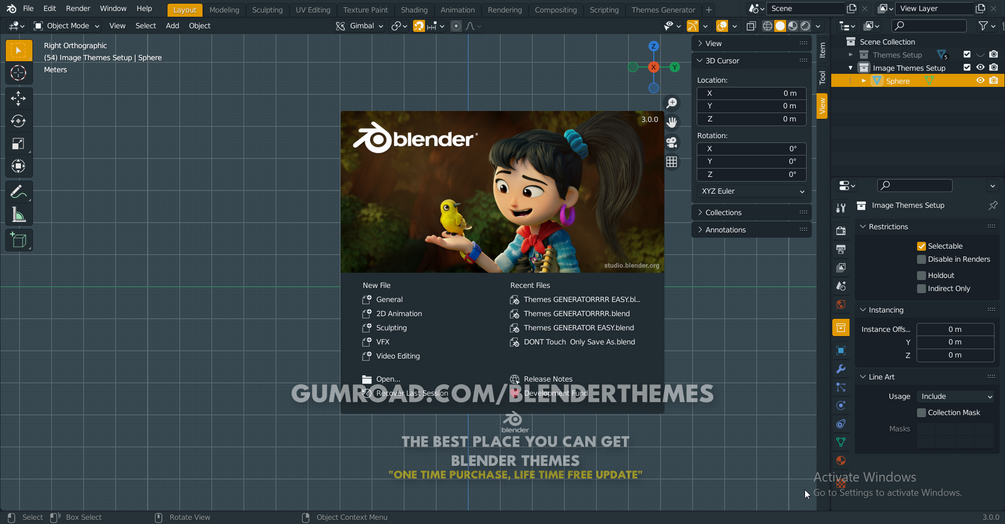The width and height of the screenshot is (1005, 524).
Task: Click the blue Z axis navigation ball
Action: [x=653, y=46]
